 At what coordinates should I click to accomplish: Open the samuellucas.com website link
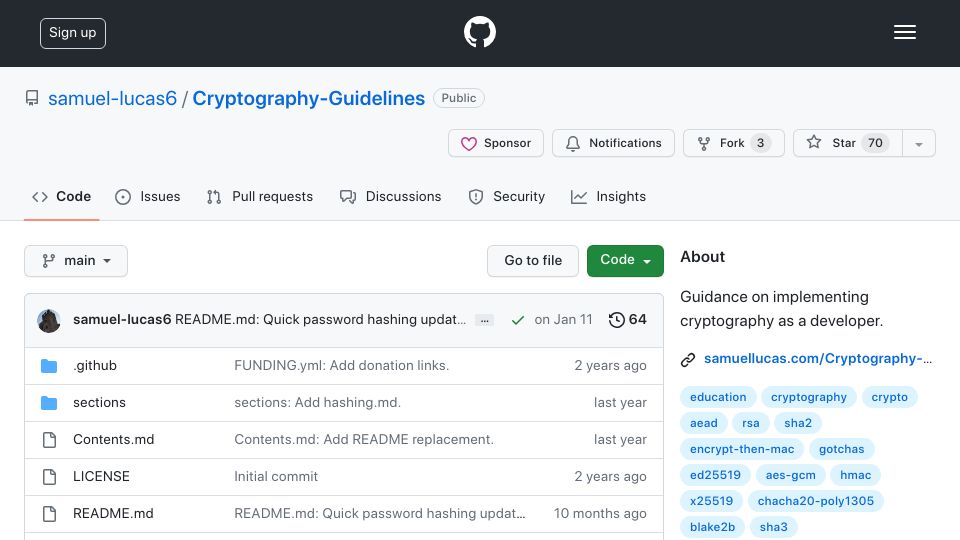pos(818,359)
